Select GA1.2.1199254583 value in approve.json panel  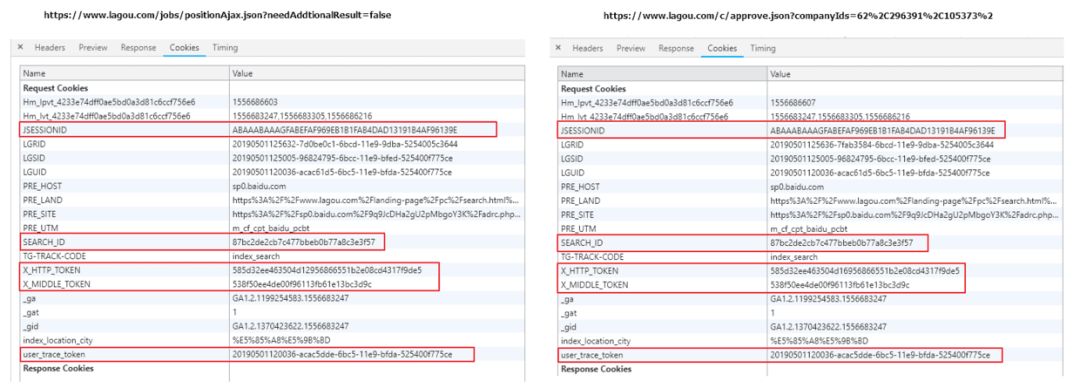(829, 299)
